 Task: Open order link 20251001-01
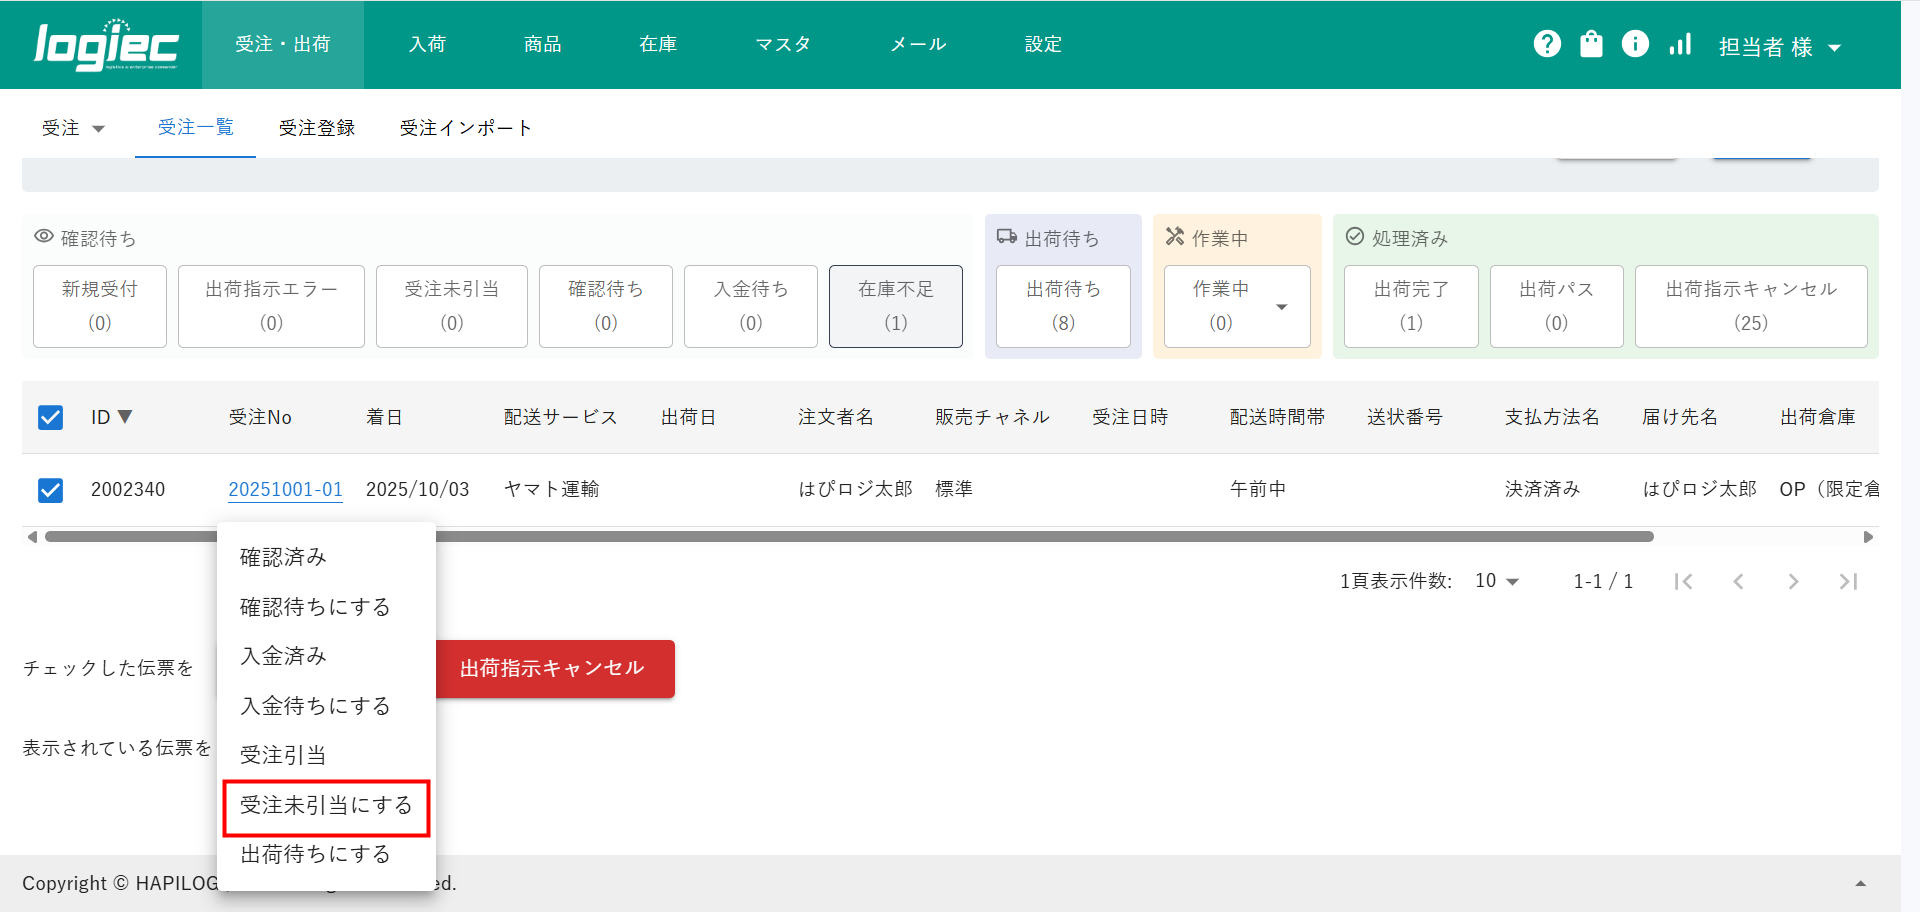coord(285,489)
